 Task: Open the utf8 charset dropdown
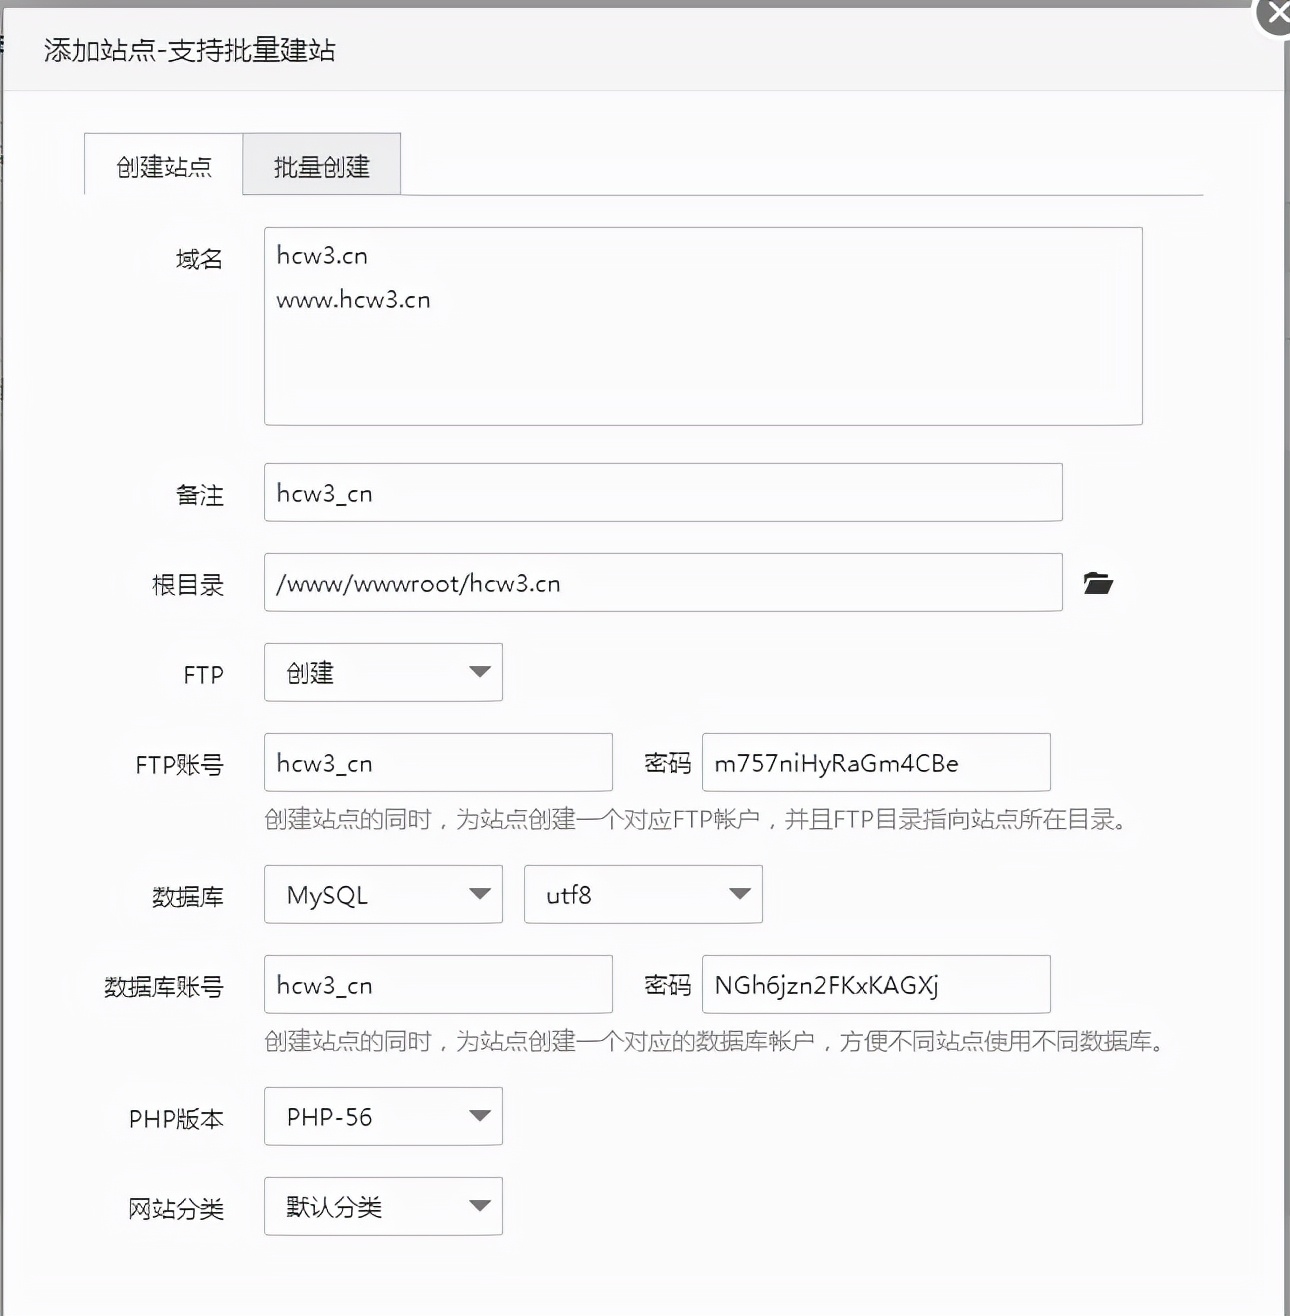tap(643, 894)
